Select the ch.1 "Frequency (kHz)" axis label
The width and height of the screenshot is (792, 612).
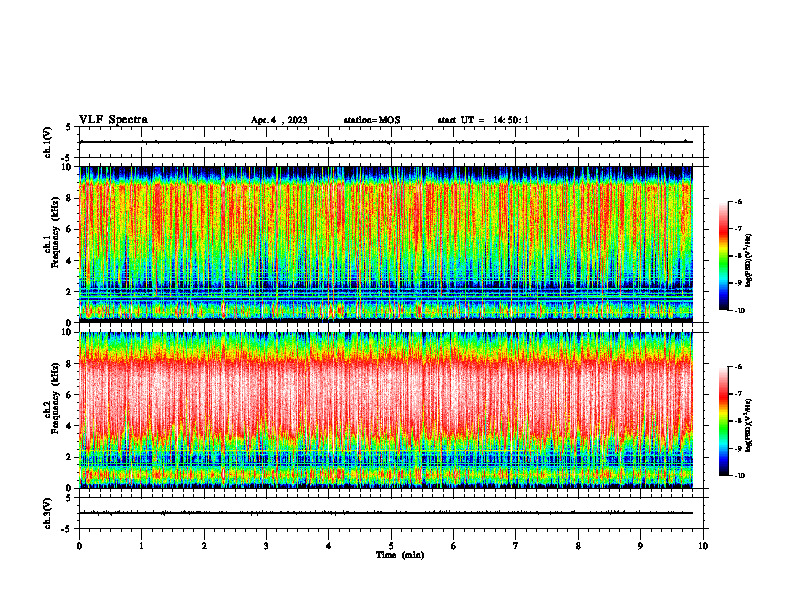55,232
